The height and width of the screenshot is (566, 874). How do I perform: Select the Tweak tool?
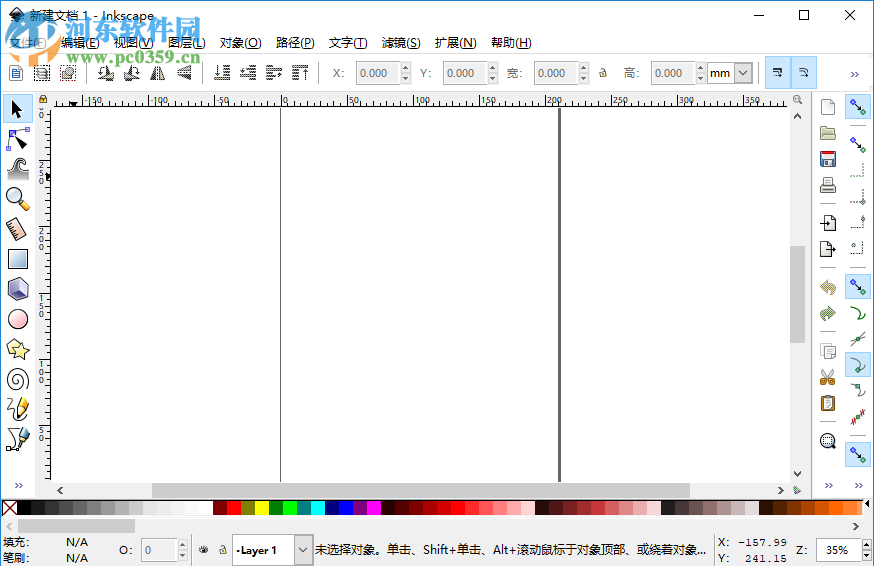coord(17,168)
